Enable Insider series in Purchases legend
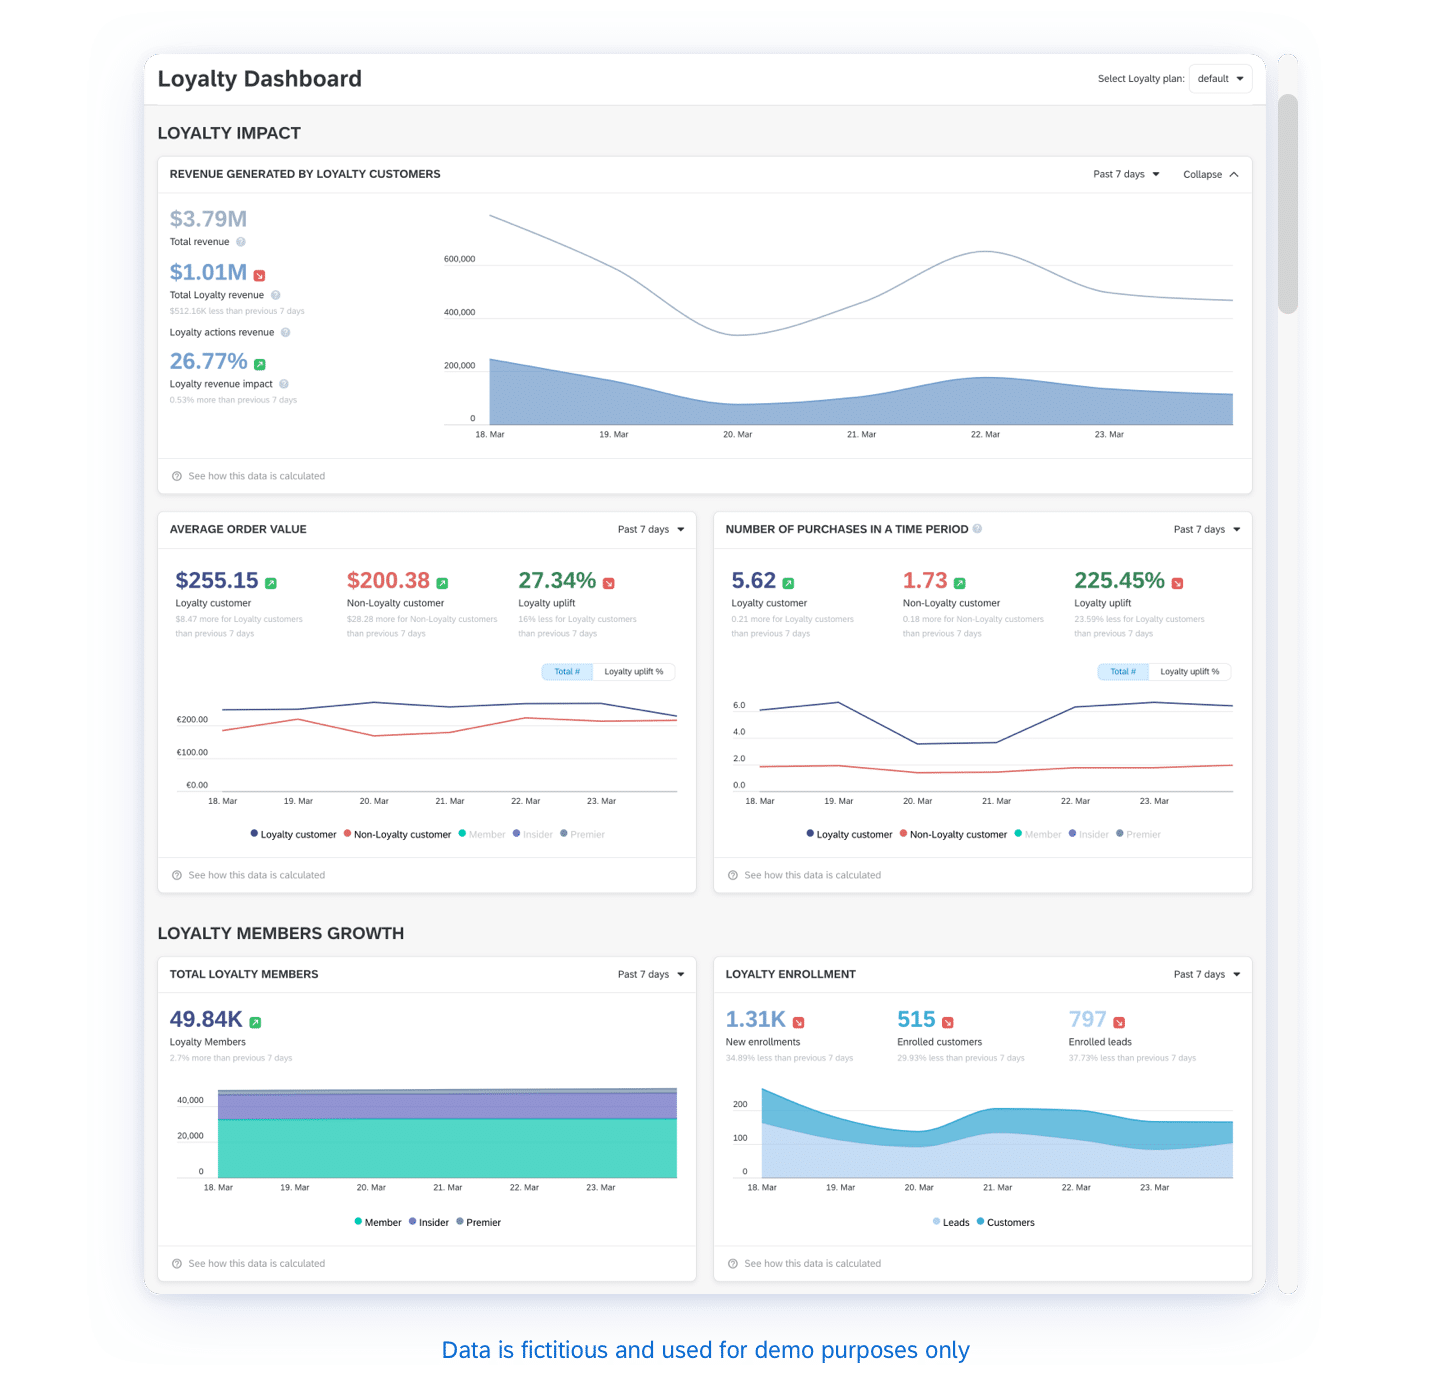Screen dimensions: 1440x1376 [1089, 834]
